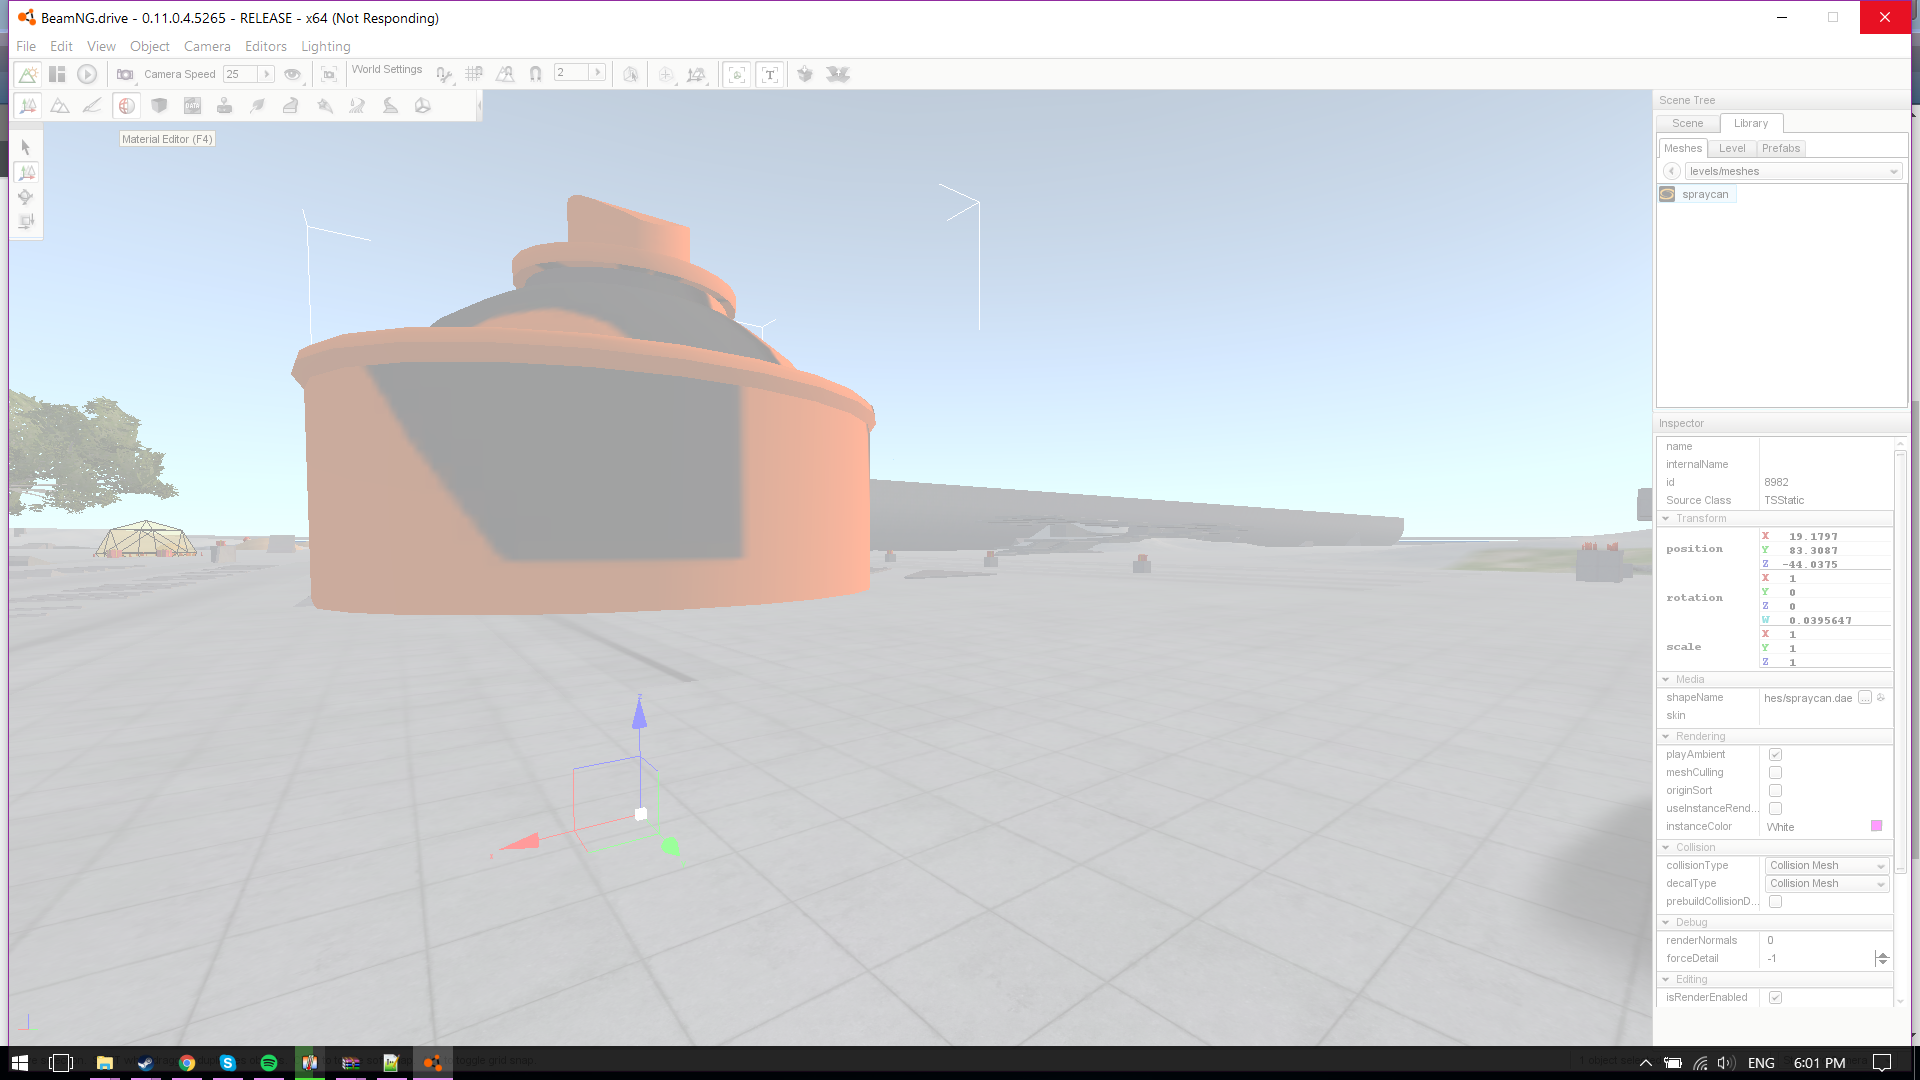Screen dimensions: 1920x1080
Task: Open Spotify from the taskbar
Action: point(268,1063)
